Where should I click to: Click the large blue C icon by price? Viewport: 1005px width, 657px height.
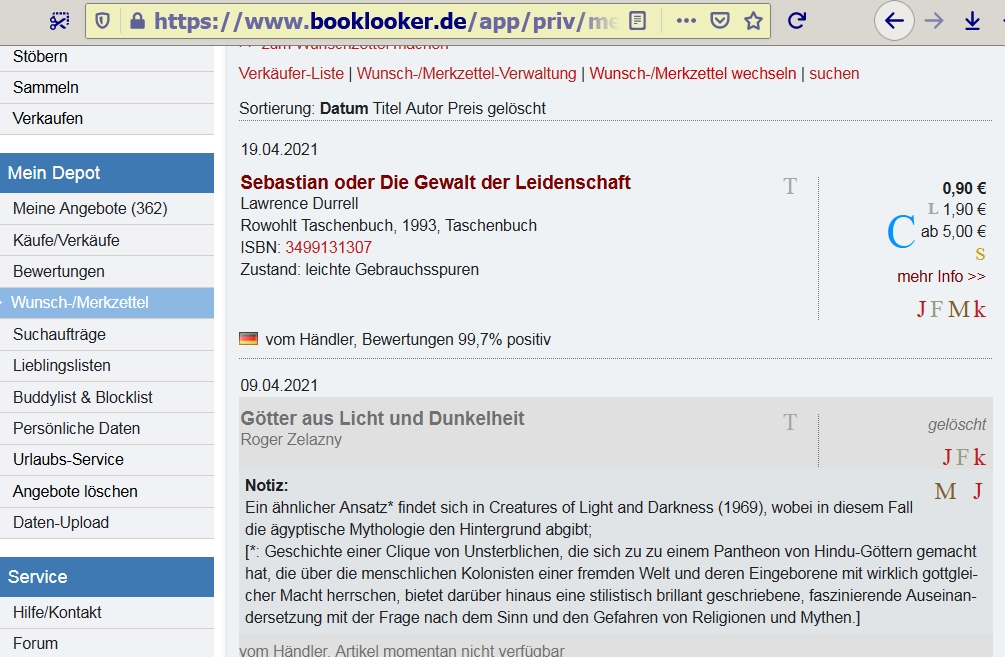[901, 231]
